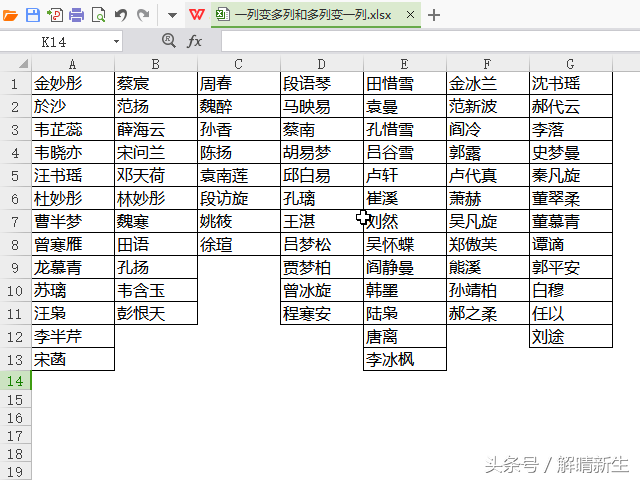Screen dimensions: 640x480
Task: Select cell containing 韦芷蕊
Action: coord(73,130)
